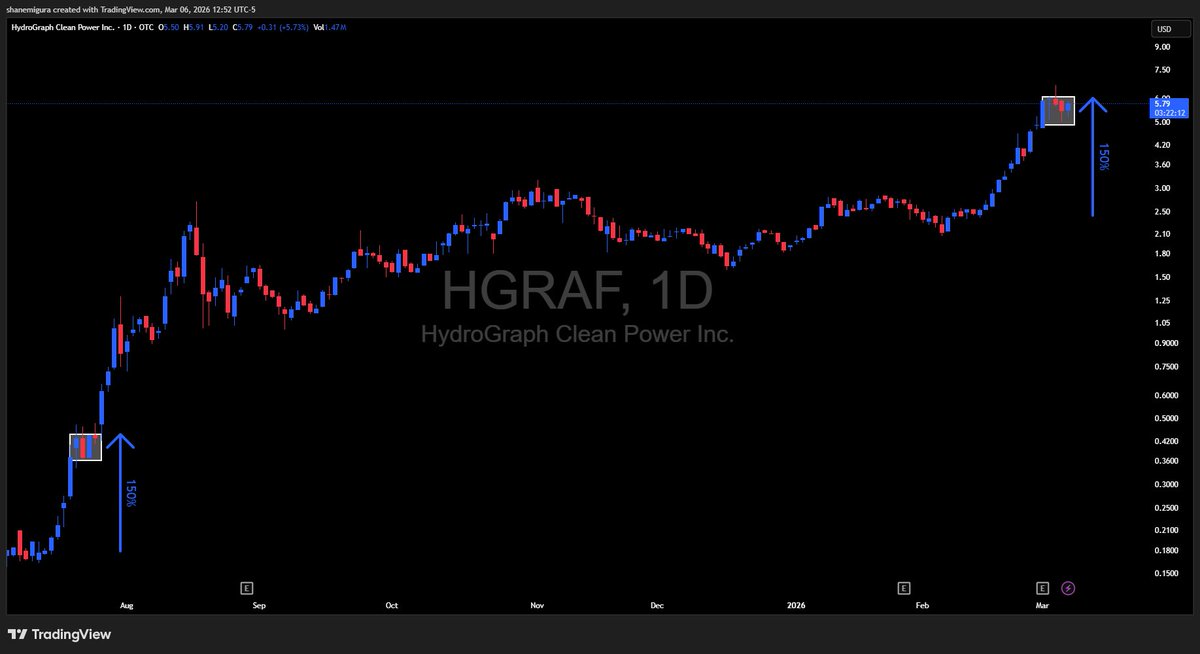Viewport: 1200px width, 654px height.
Task: Click the 0.3000 price axis label
Action: pos(1165,484)
